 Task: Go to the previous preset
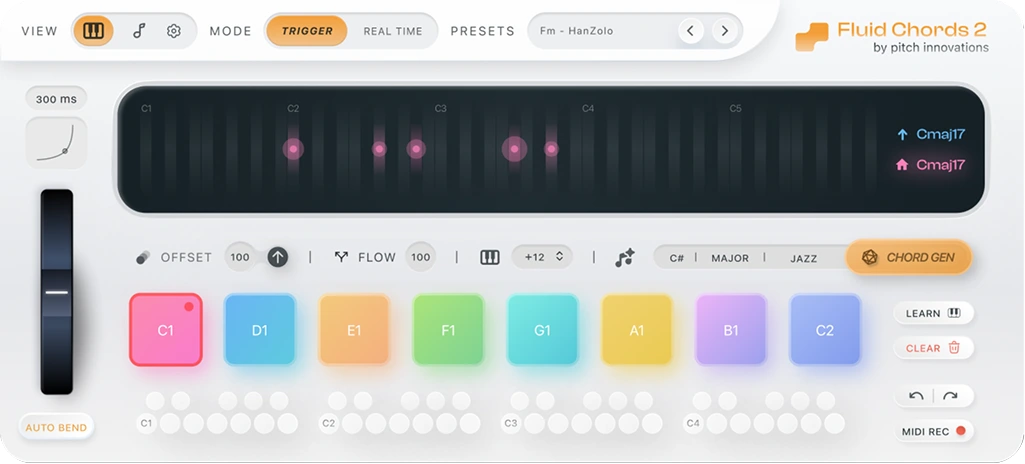point(690,31)
